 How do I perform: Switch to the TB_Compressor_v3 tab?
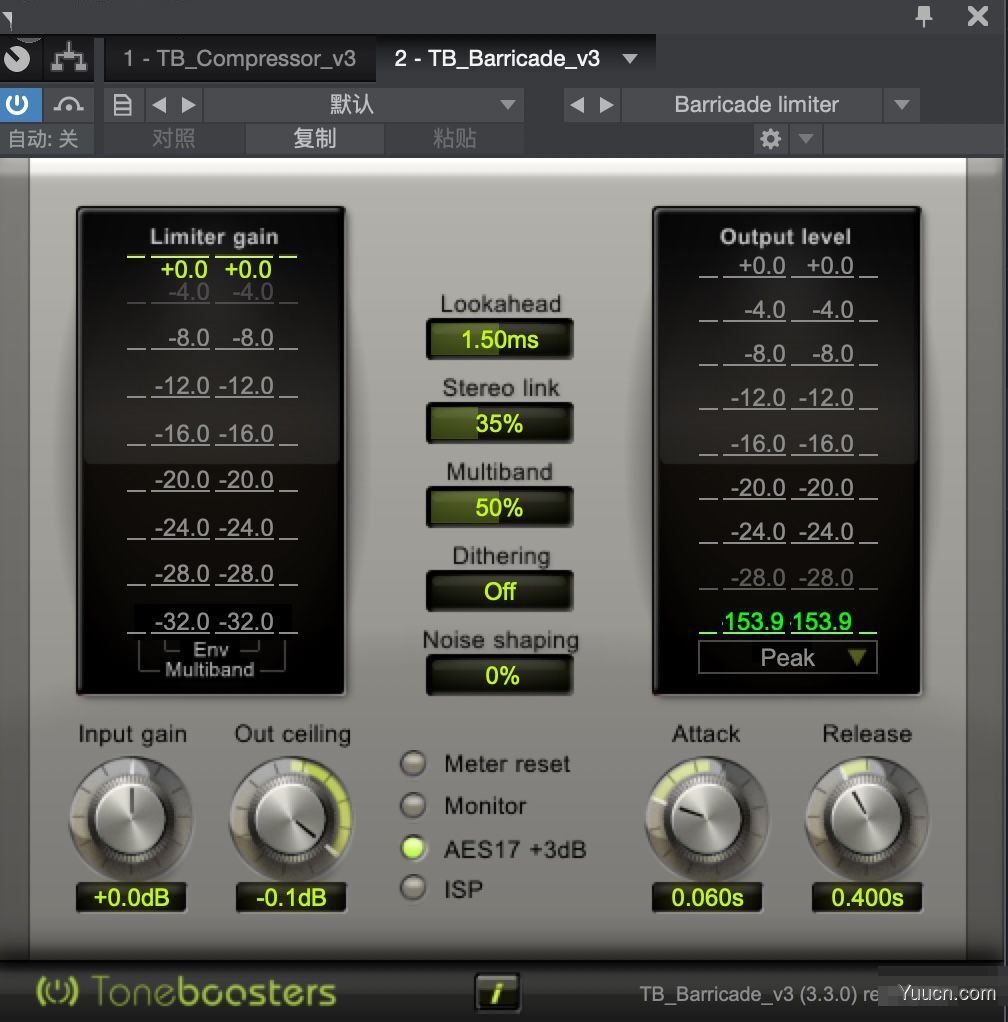[240, 59]
